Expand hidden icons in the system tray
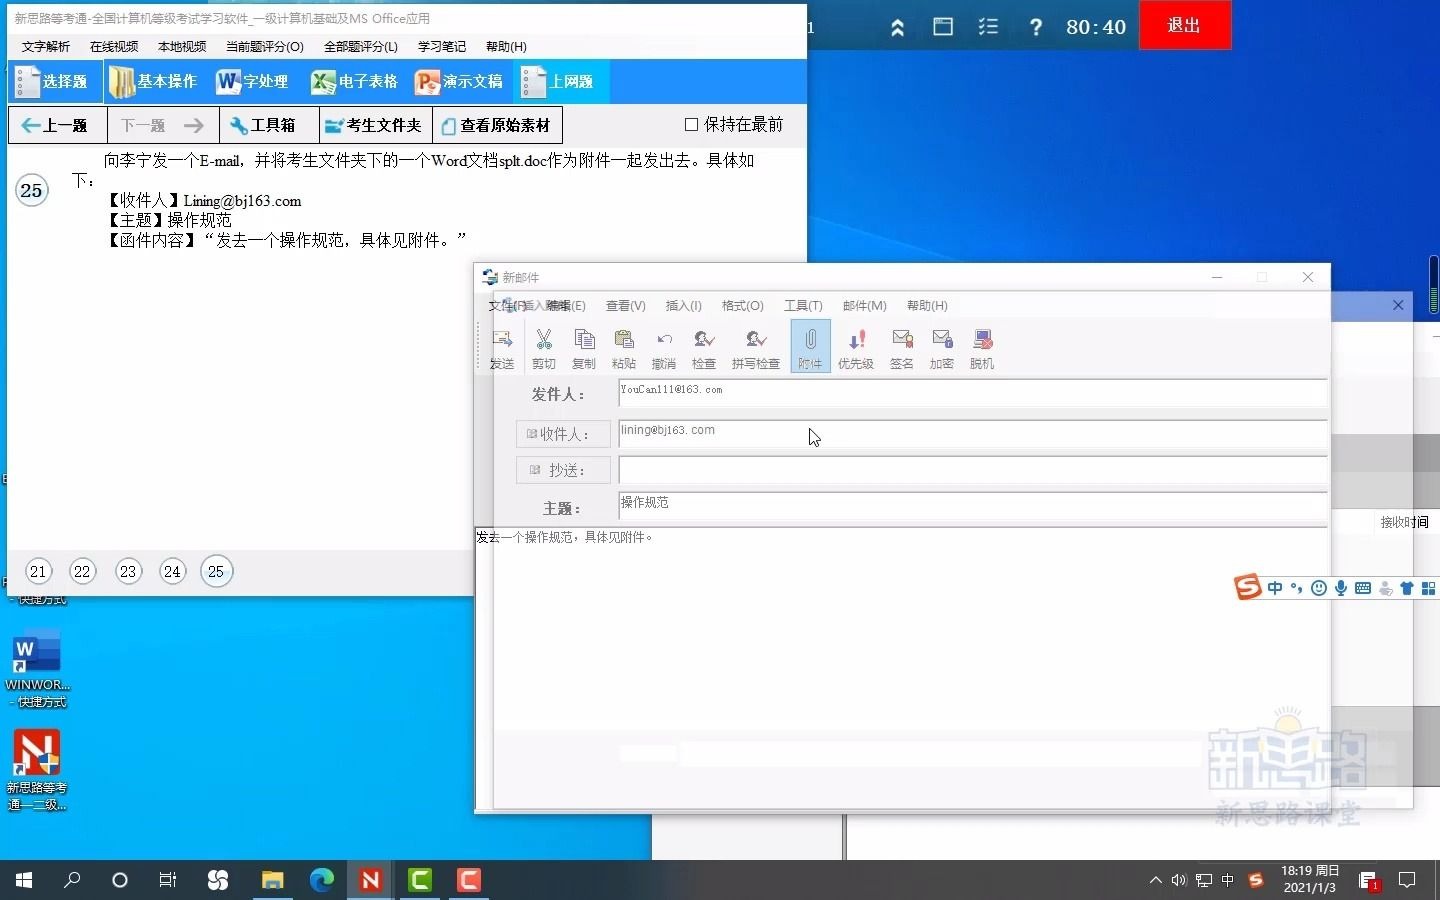This screenshot has height=900, width=1440. pyautogui.click(x=1155, y=881)
